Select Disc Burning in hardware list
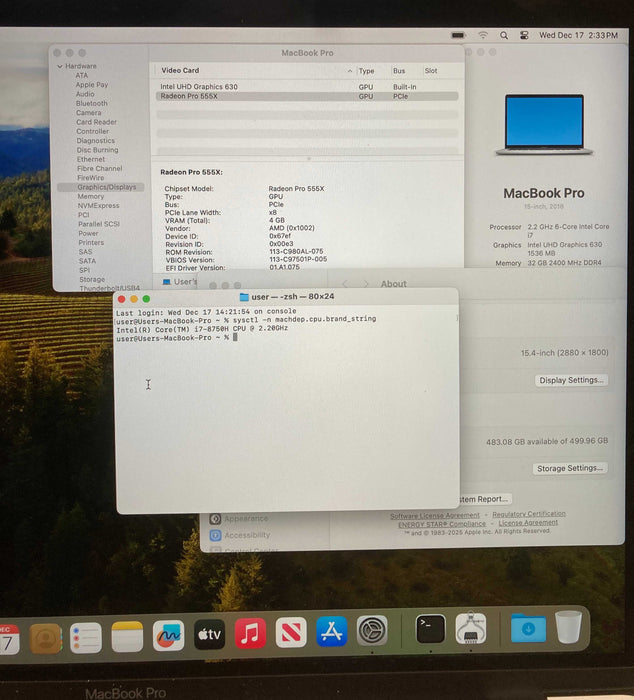This screenshot has height=700, width=634. [97, 150]
